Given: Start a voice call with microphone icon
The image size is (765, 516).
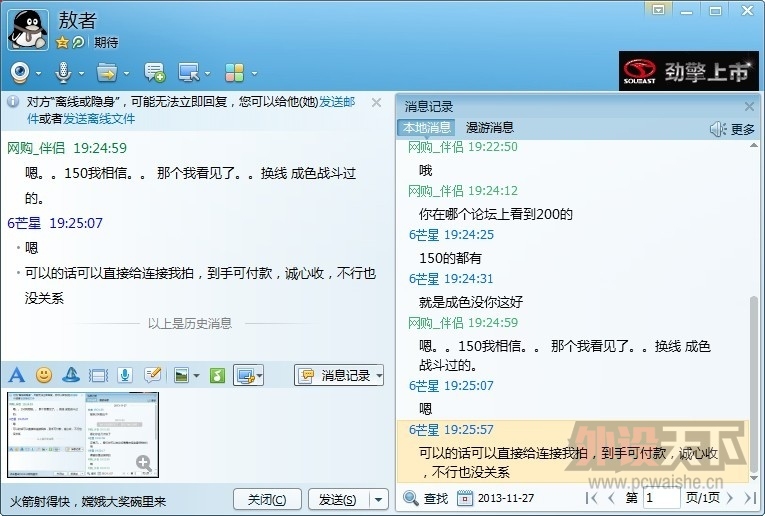Looking at the screenshot, I should pyautogui.click(x=63, y=73).
